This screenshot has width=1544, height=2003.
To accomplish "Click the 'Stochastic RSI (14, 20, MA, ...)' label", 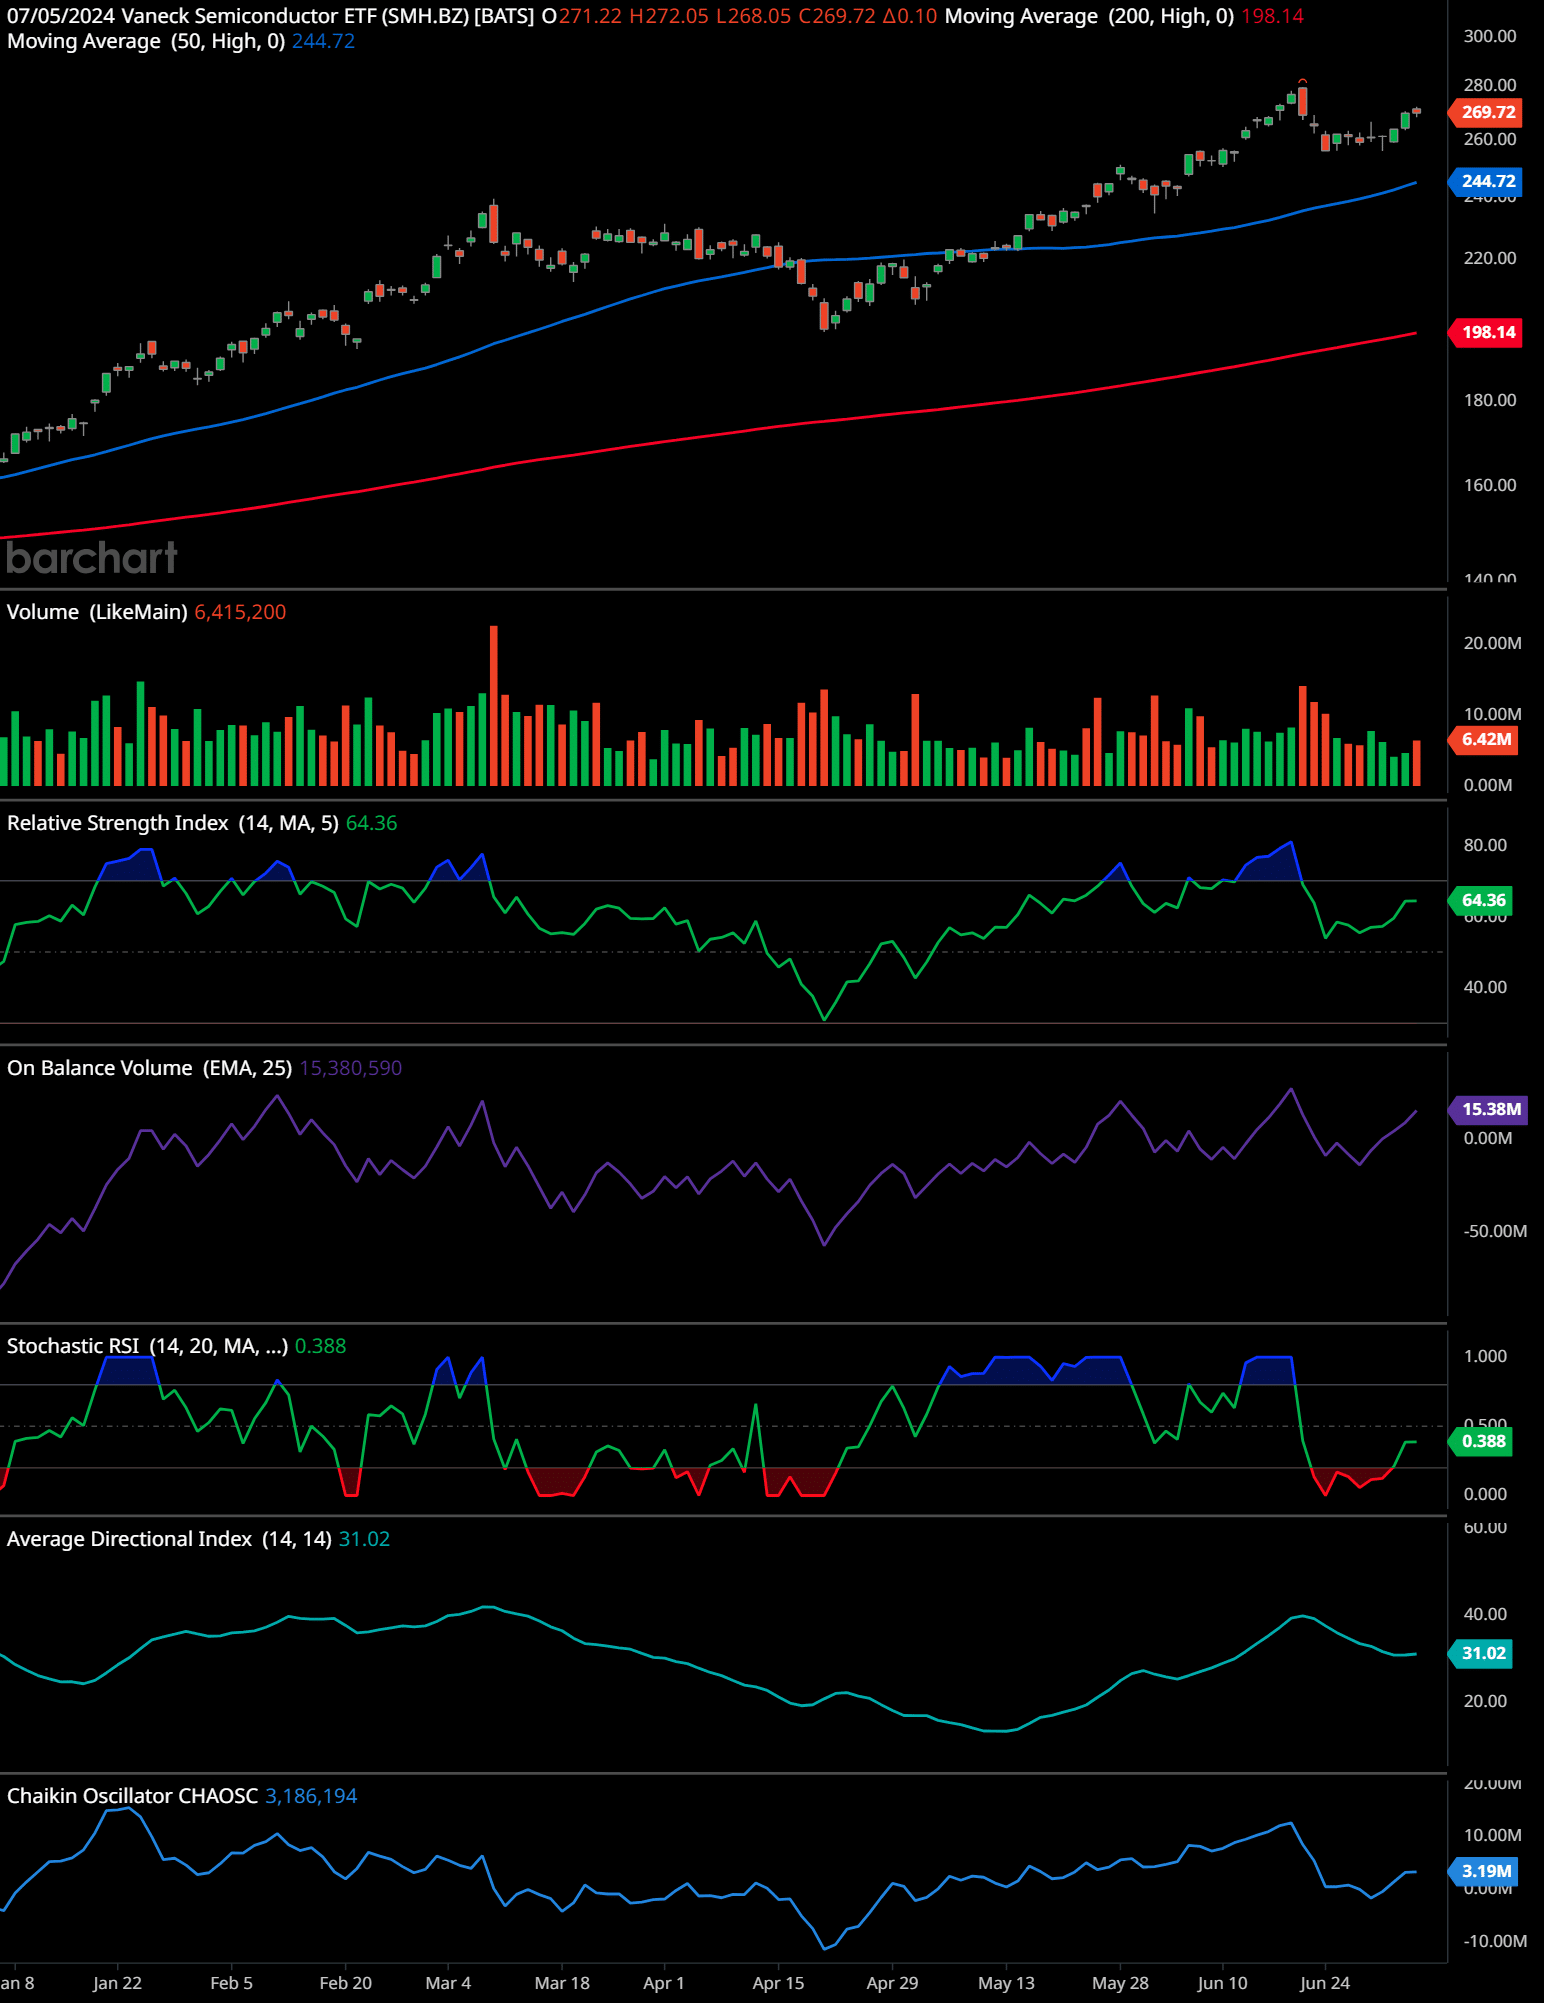I will coord(147,1346).
